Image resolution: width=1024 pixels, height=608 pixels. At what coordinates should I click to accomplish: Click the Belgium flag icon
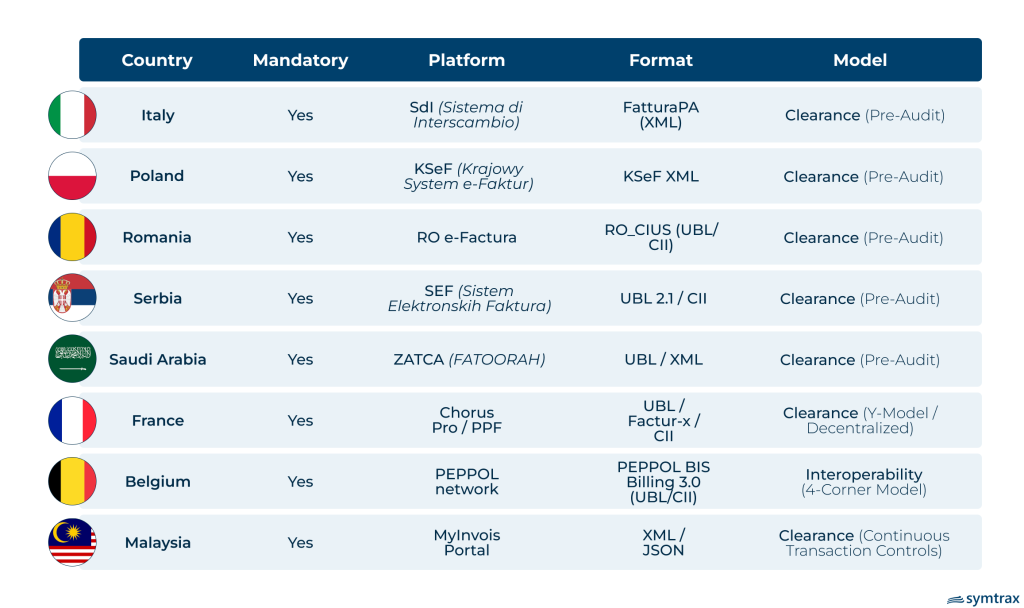tap(72, 481)
